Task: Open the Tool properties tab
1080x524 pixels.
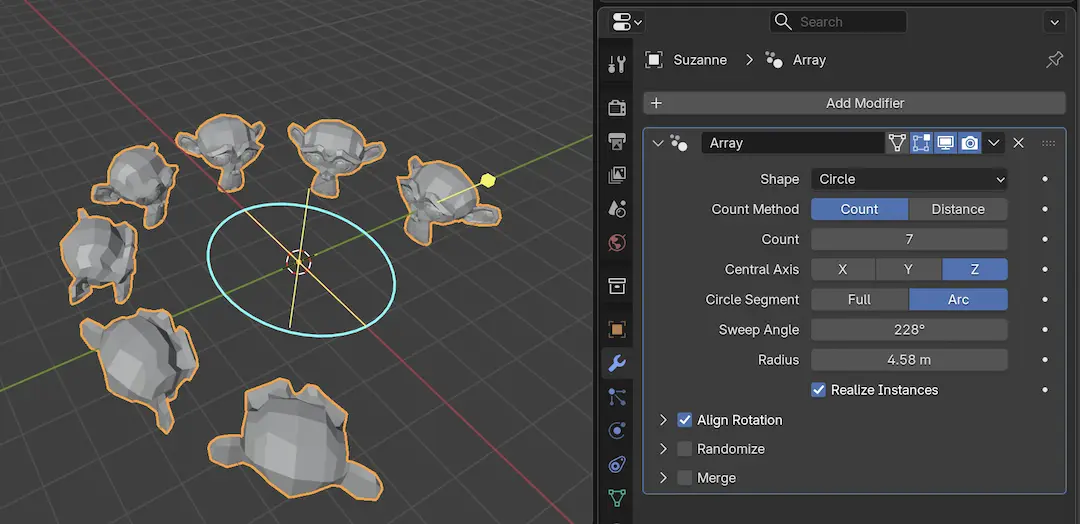Action: click(x=617, y=65)
